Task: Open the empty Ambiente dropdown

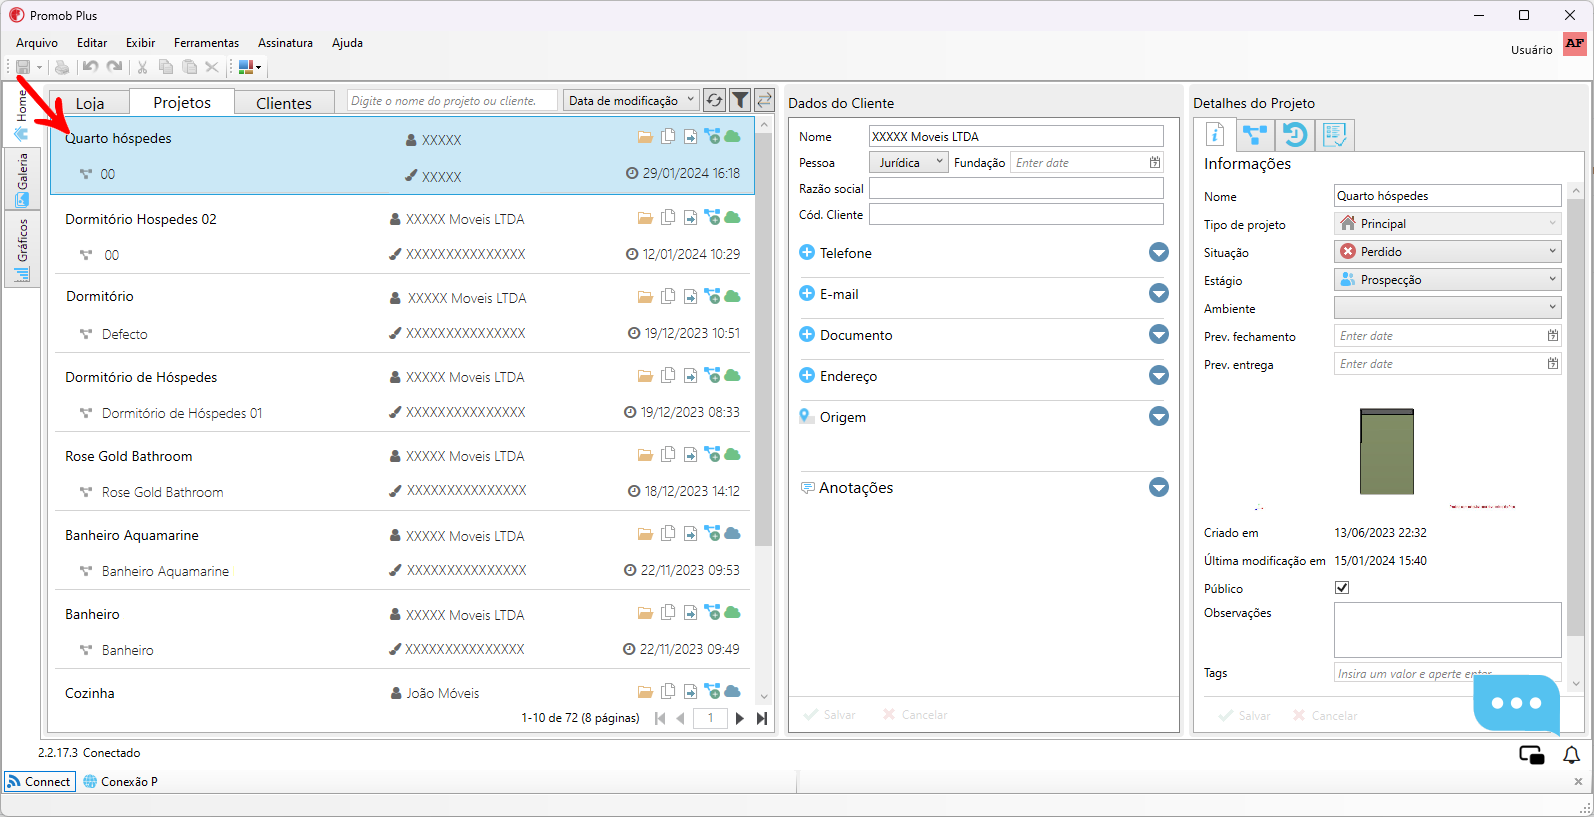Action: 1447,307
